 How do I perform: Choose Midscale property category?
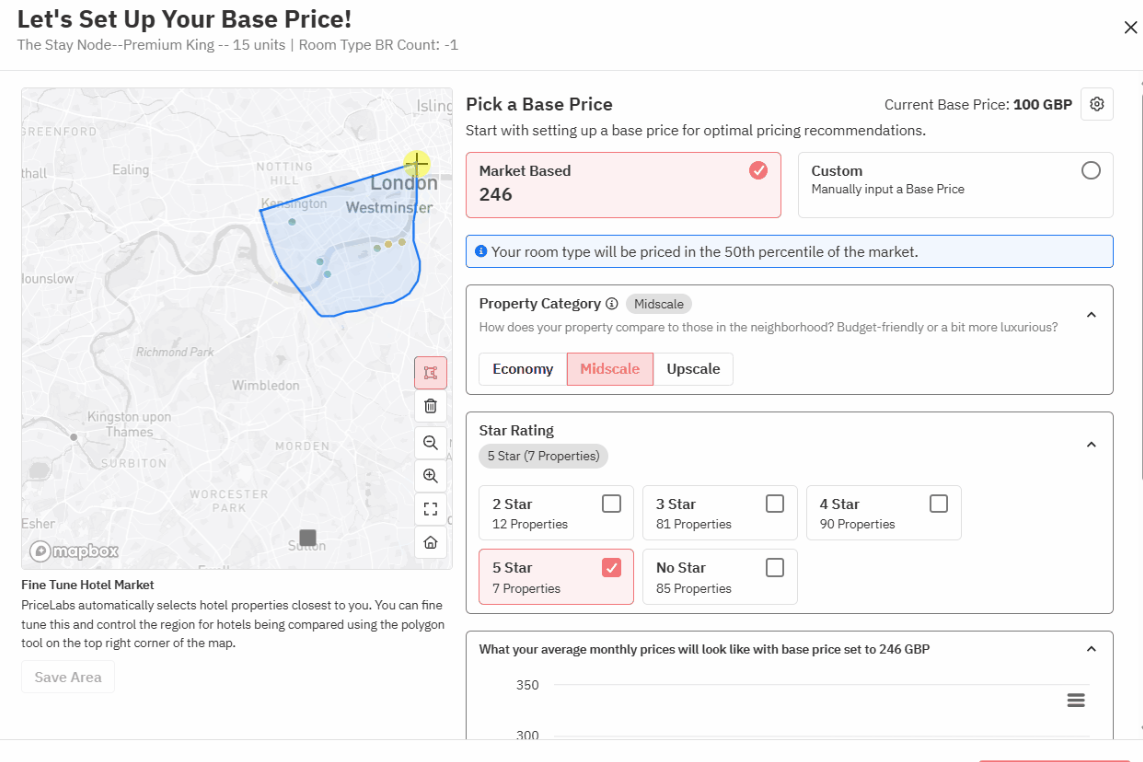coord(610,369)
